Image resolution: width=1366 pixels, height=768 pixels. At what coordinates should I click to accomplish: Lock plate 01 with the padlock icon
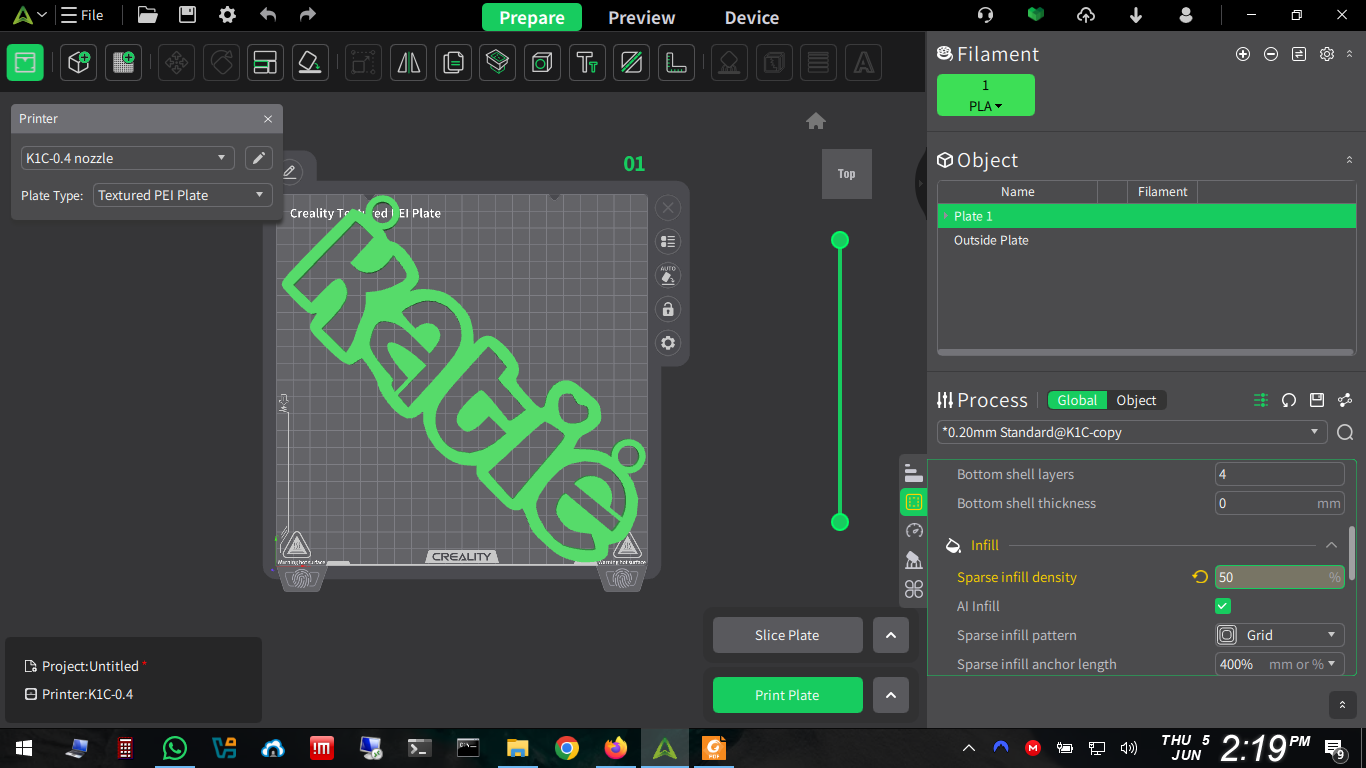click(x=668, y=309)
